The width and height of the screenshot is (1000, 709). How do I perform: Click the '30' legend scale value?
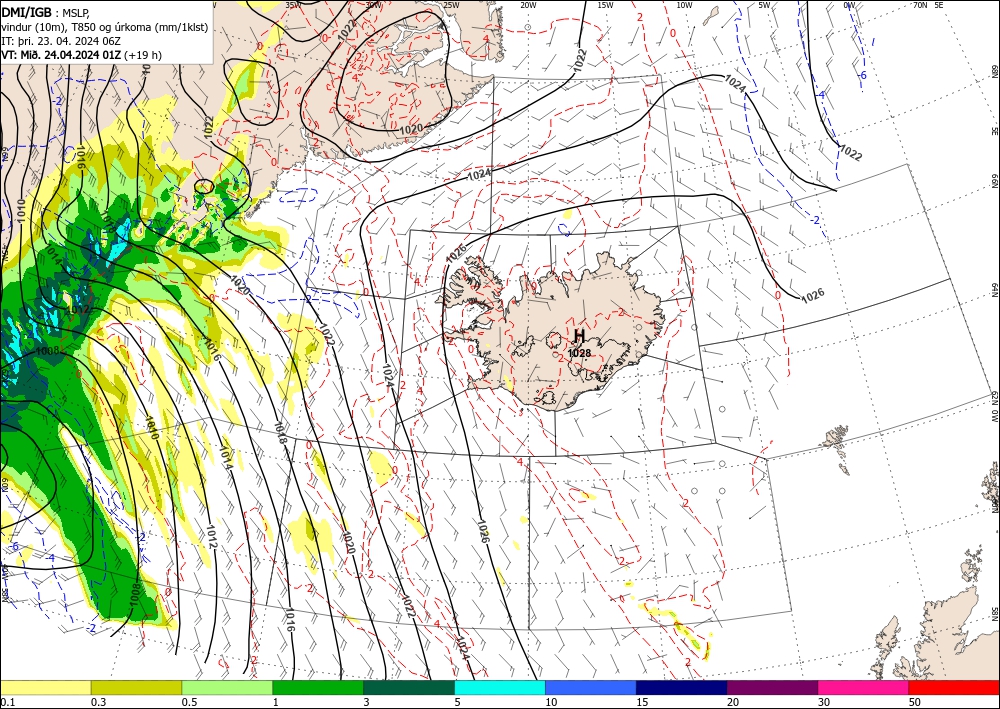click(825, 702)
